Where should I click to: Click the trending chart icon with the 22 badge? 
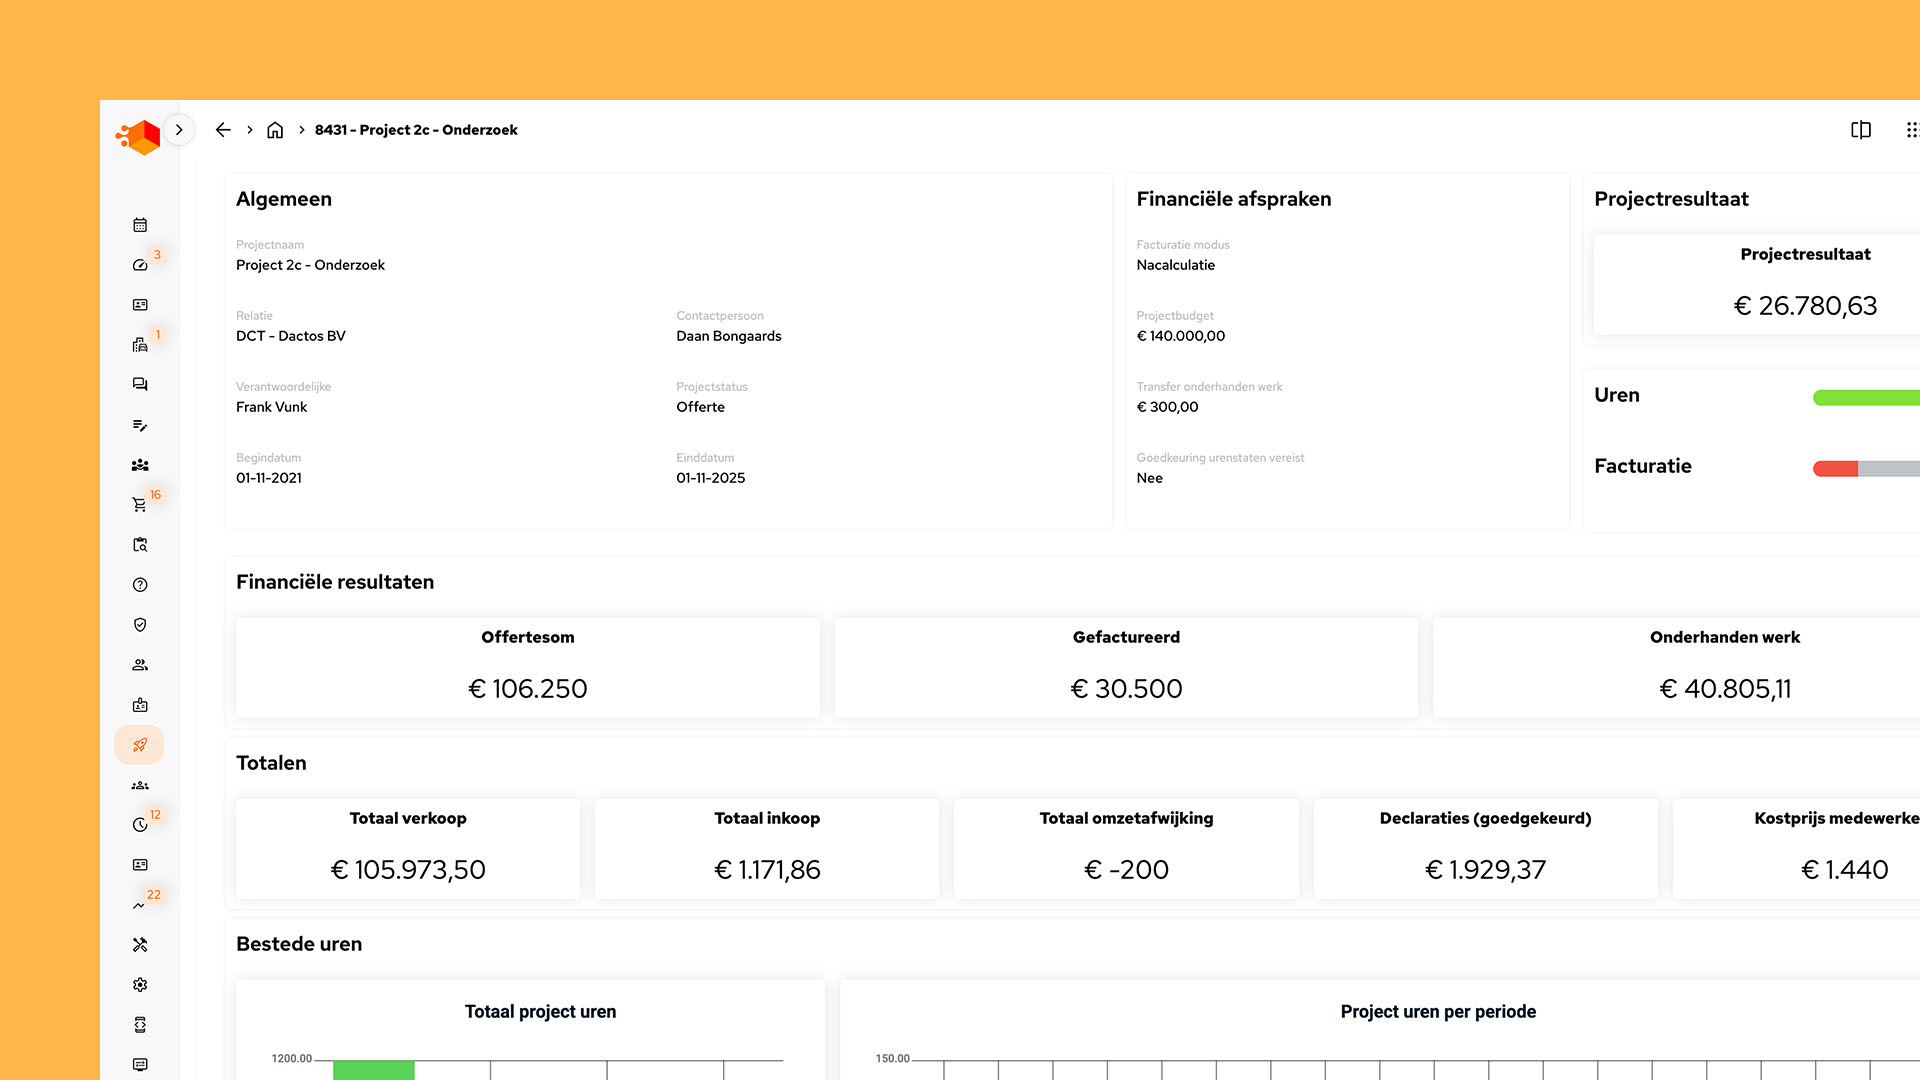coord(139,904)
